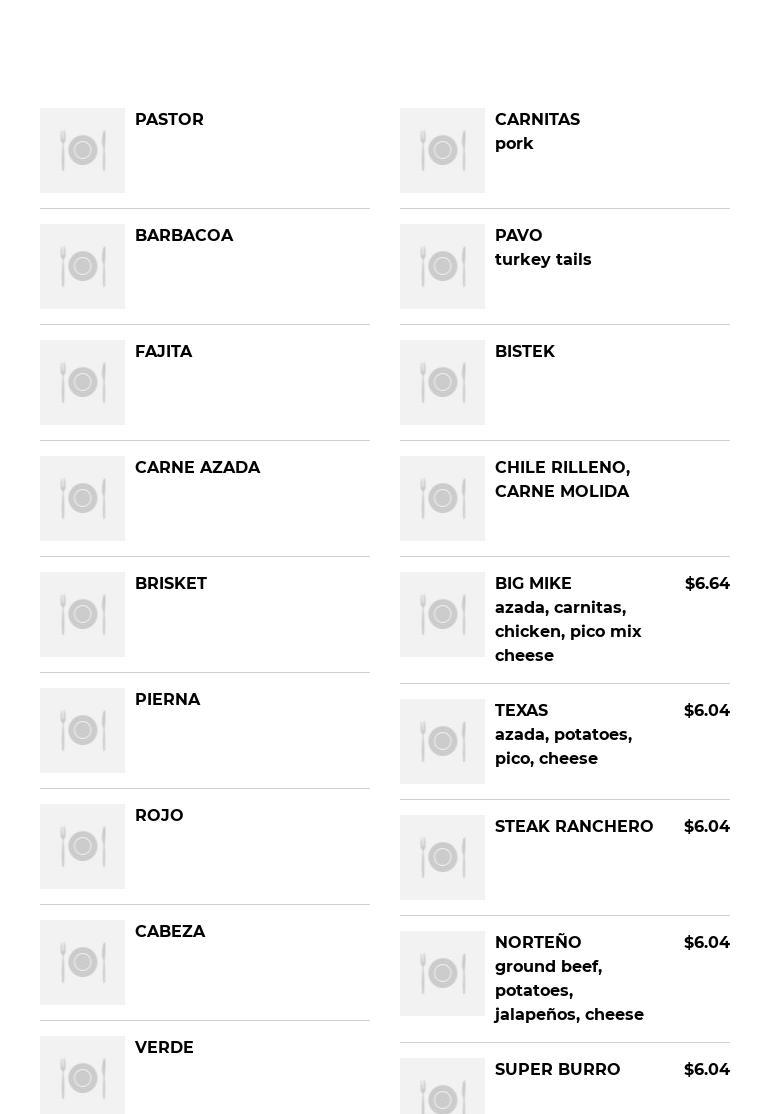Screen dimensions: 770x1114
Task: Click the BISTEK plate icon
Action: tap(442, 382)
